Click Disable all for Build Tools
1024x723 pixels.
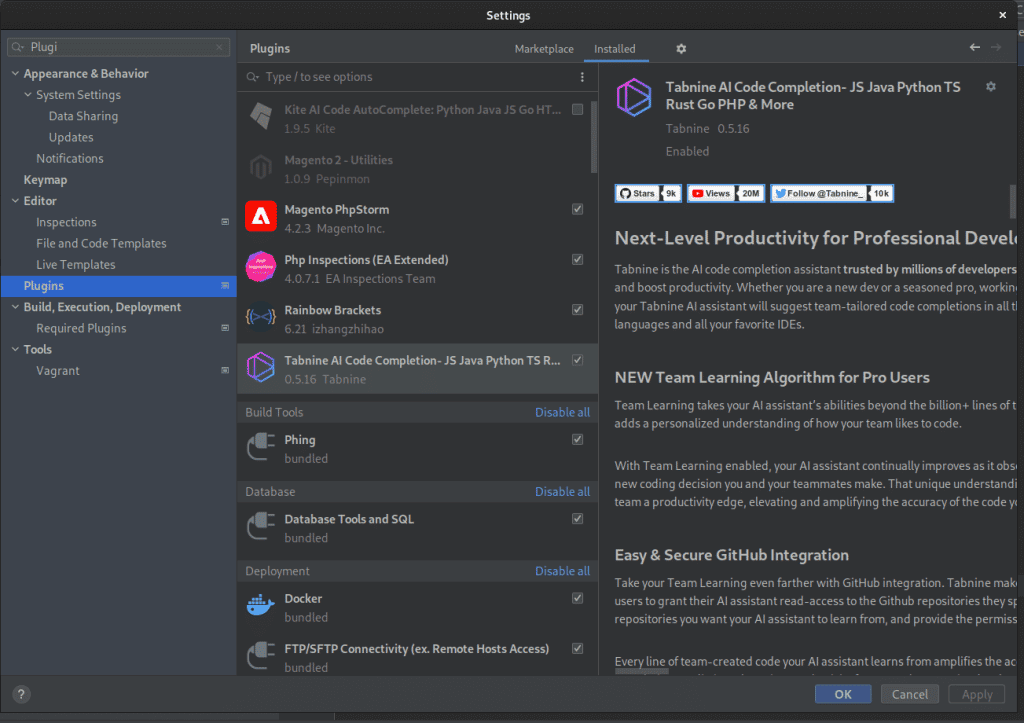point(562,412)
